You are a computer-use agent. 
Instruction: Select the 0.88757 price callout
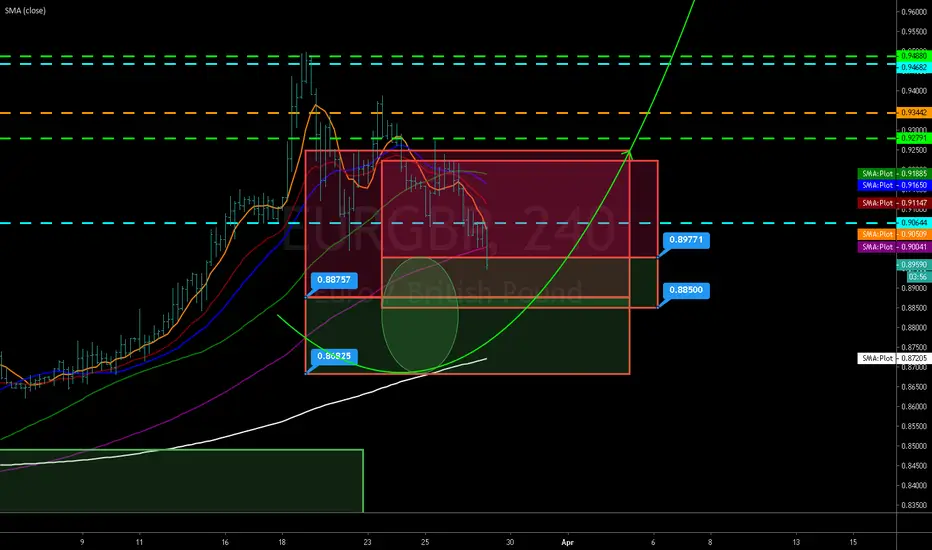334,279
